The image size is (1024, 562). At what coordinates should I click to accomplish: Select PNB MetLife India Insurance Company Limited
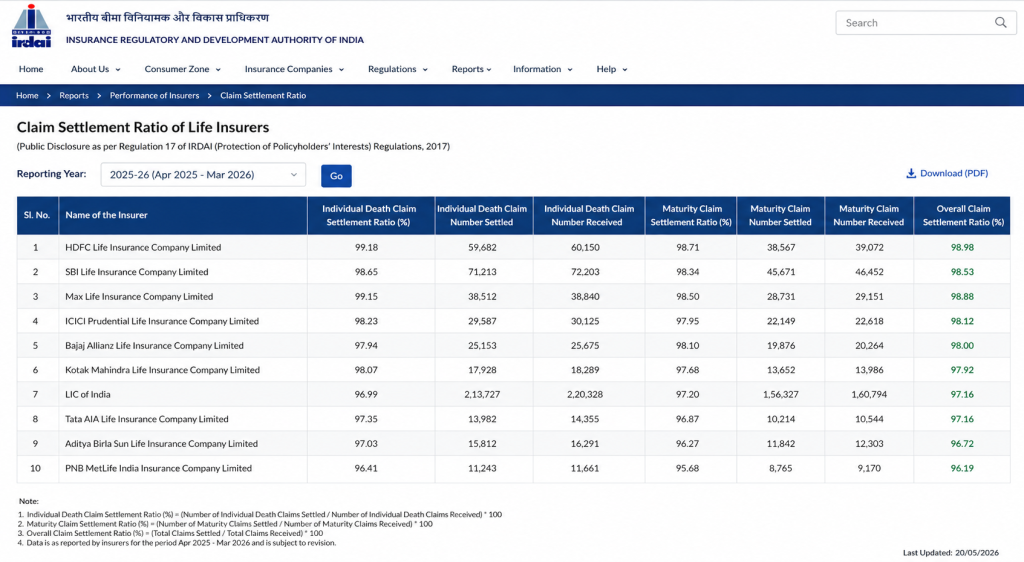click(x=158, y=468)
